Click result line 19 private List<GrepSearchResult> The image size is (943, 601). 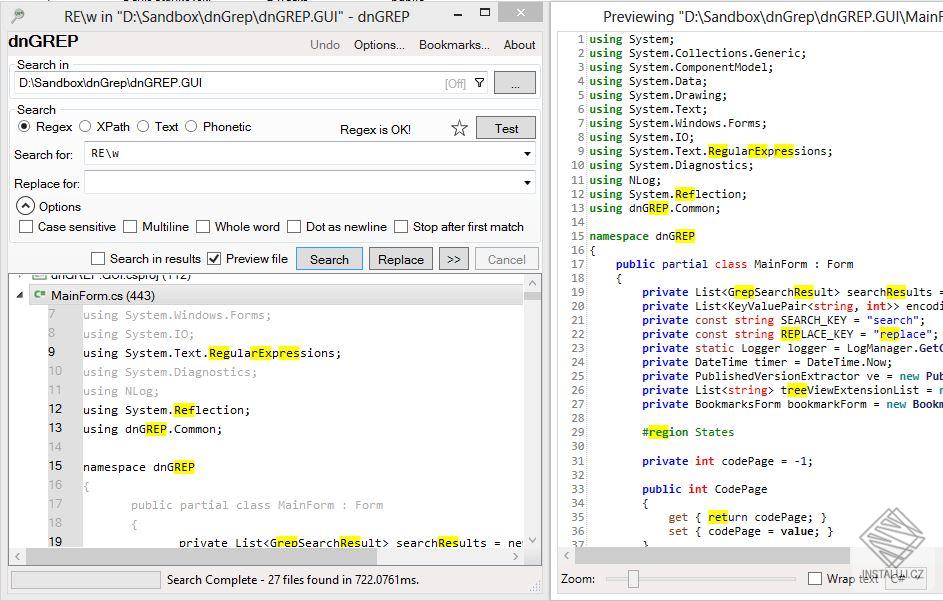(350, 542)
